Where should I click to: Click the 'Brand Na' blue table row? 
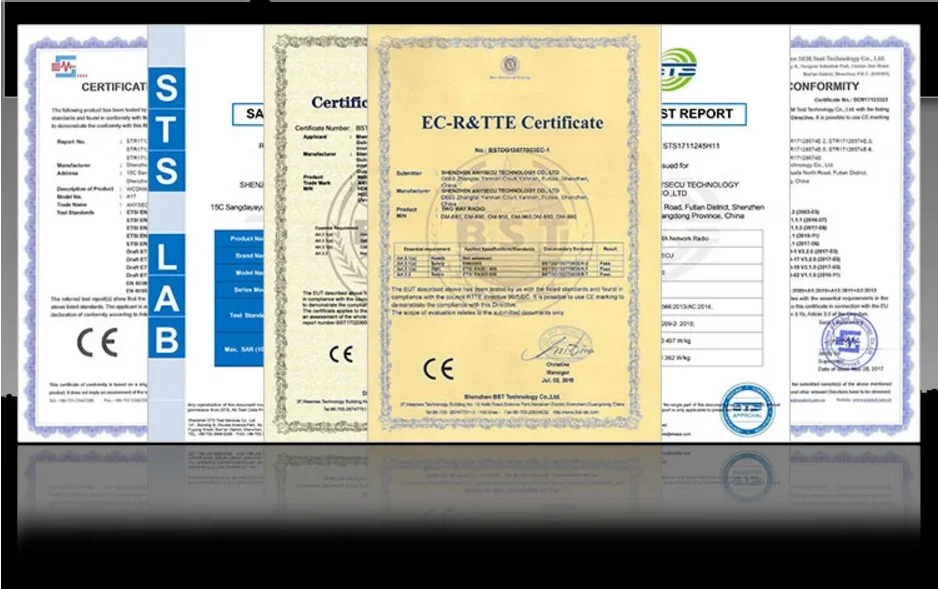(239, 255)
